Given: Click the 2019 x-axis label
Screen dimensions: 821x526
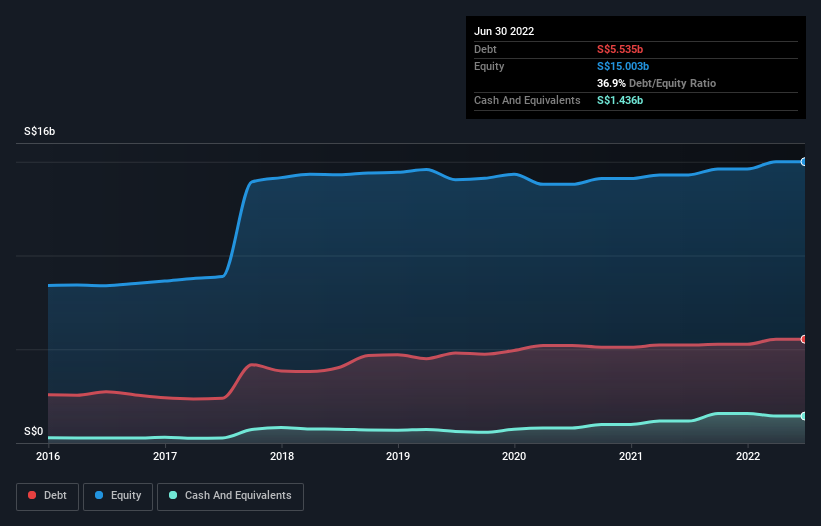Looking at the screenshot, I should tap(398, 456).
